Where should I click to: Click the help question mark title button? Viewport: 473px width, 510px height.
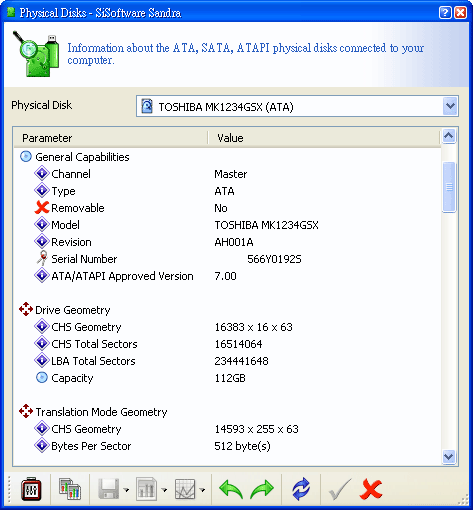pyautogui.click(x=445, y=13)
